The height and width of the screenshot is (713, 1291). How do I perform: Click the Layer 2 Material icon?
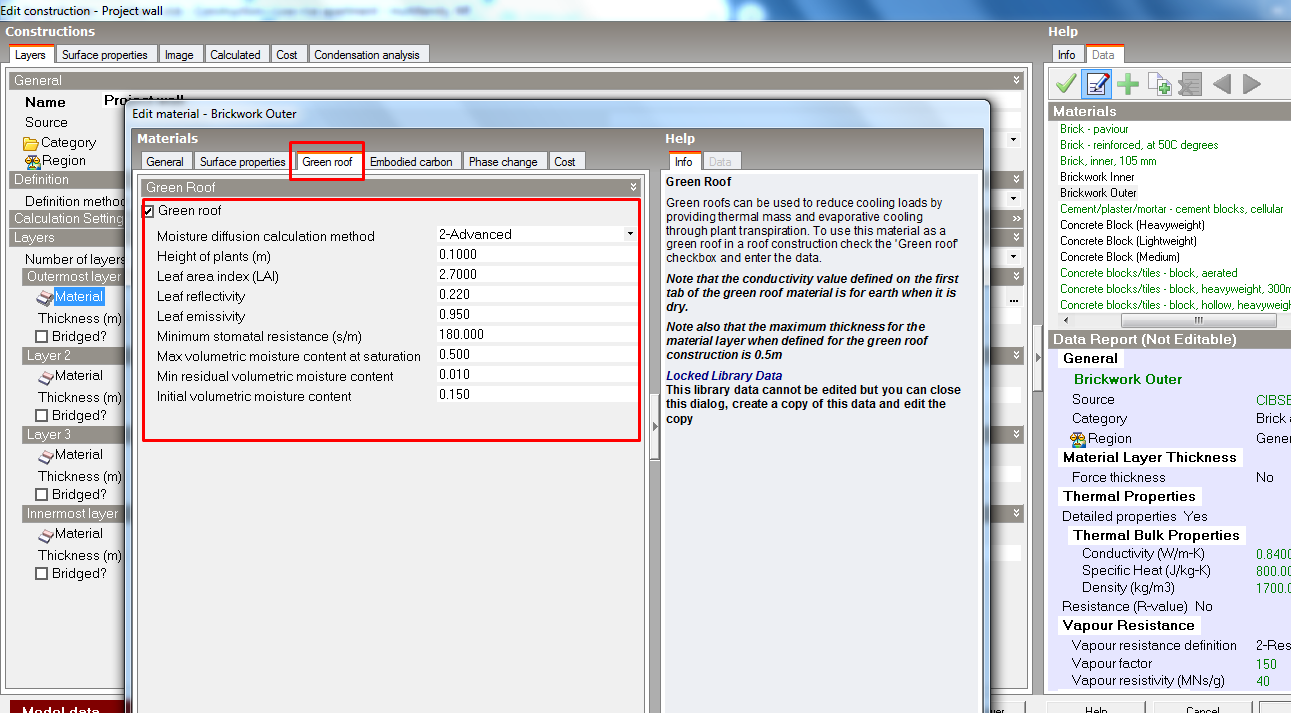(45, 377)
